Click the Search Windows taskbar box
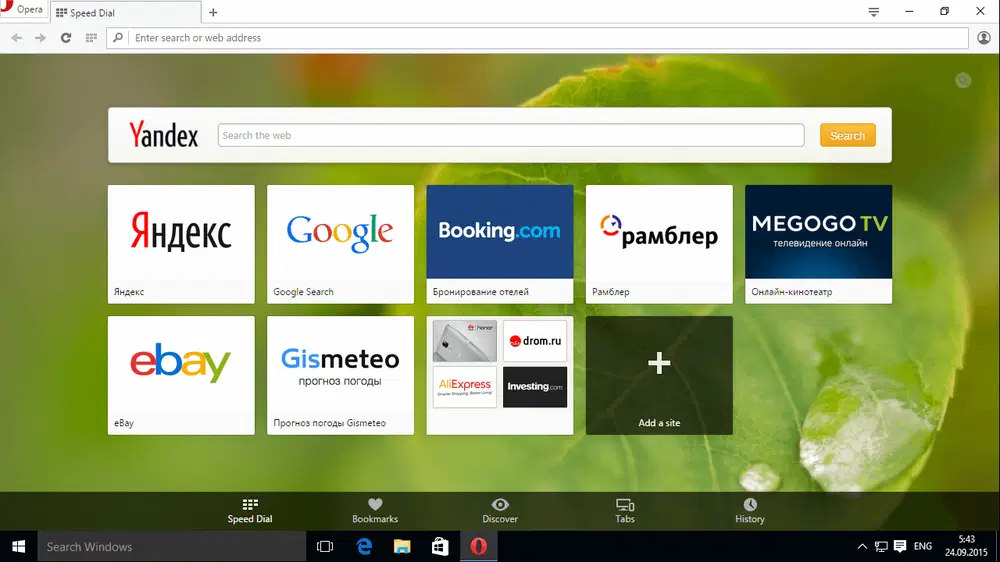Screen dimensions: 1000x562 pos(172,547)
